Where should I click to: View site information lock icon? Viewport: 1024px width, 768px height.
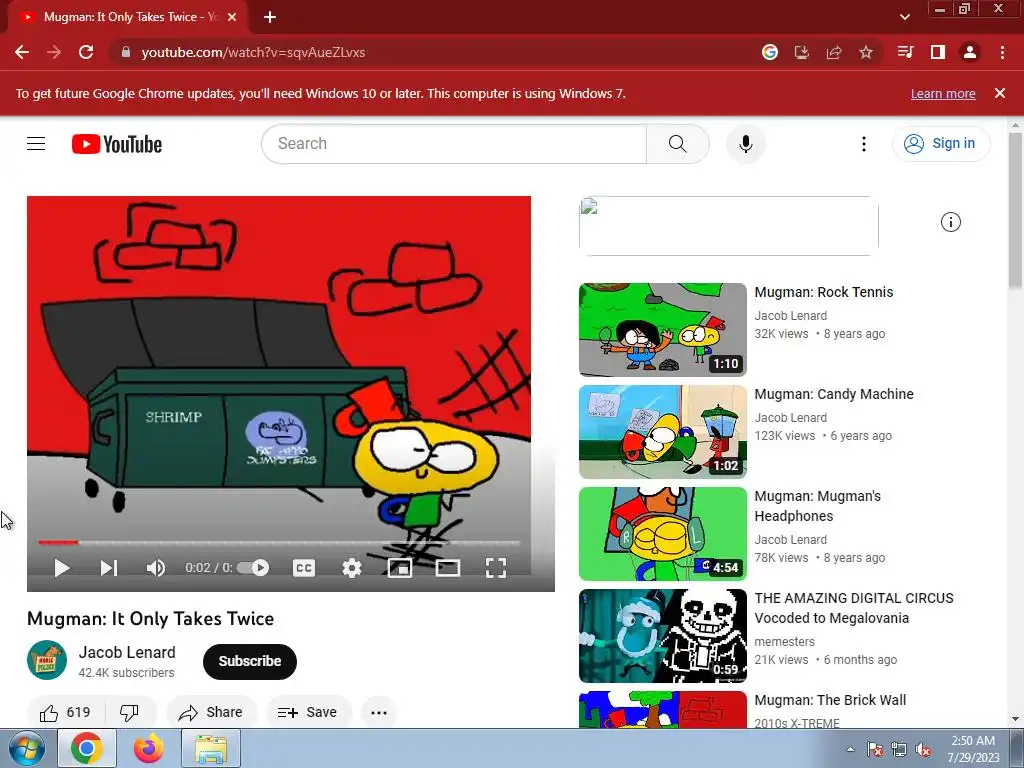click(125, 52)
